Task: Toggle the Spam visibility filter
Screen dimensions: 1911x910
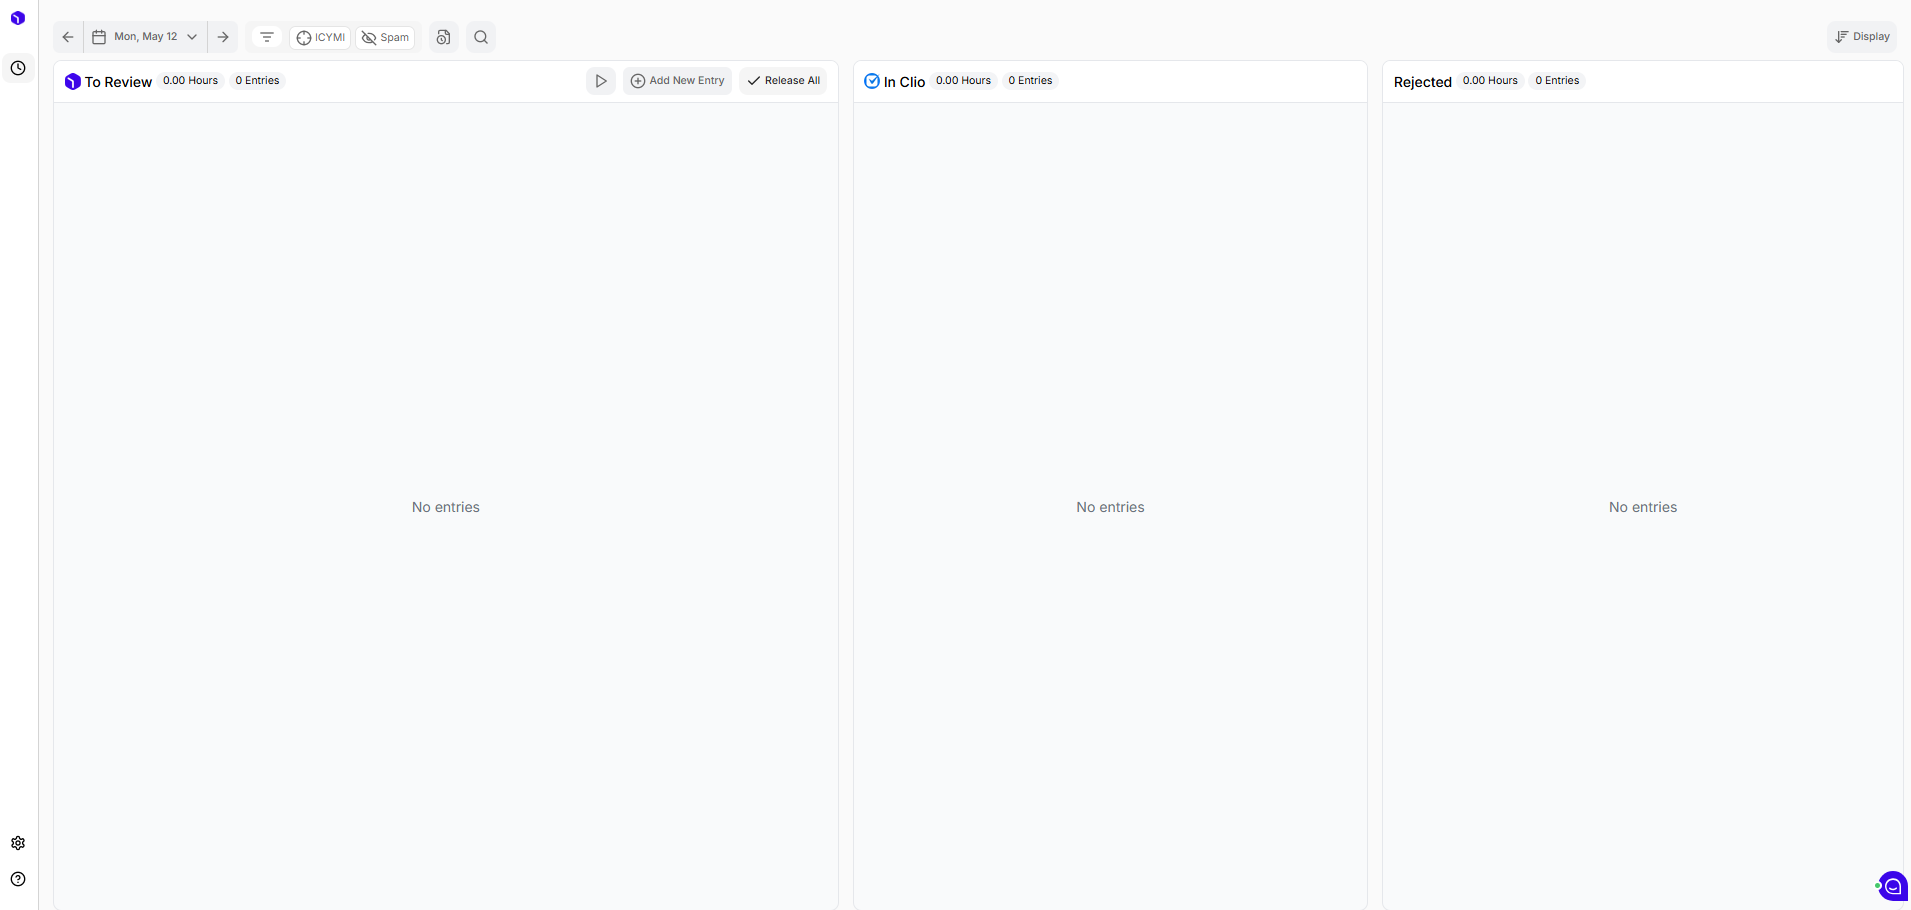Action: pyautogui.click(x=386, y=38)
